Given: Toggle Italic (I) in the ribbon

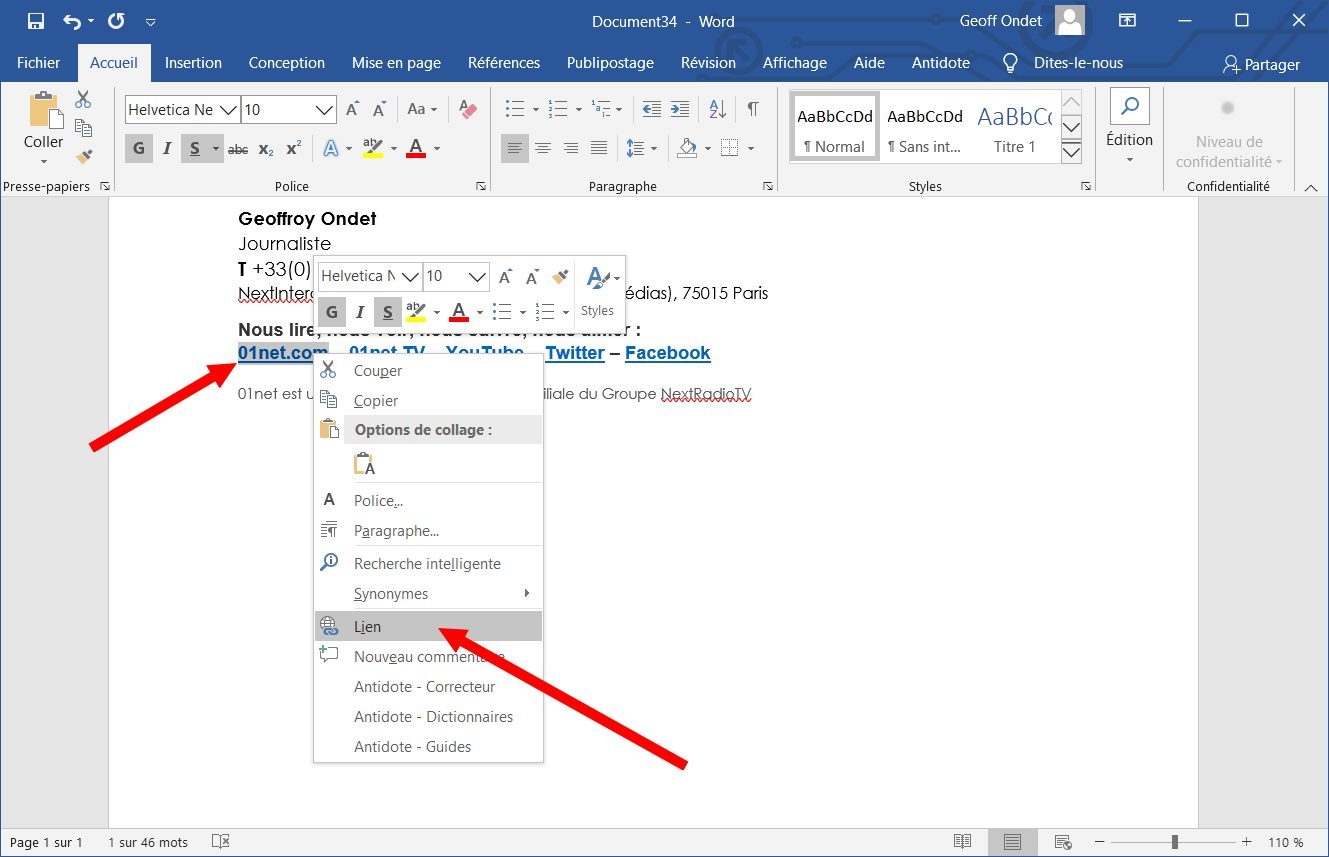Looking at the screenshot, I should 166,149.
